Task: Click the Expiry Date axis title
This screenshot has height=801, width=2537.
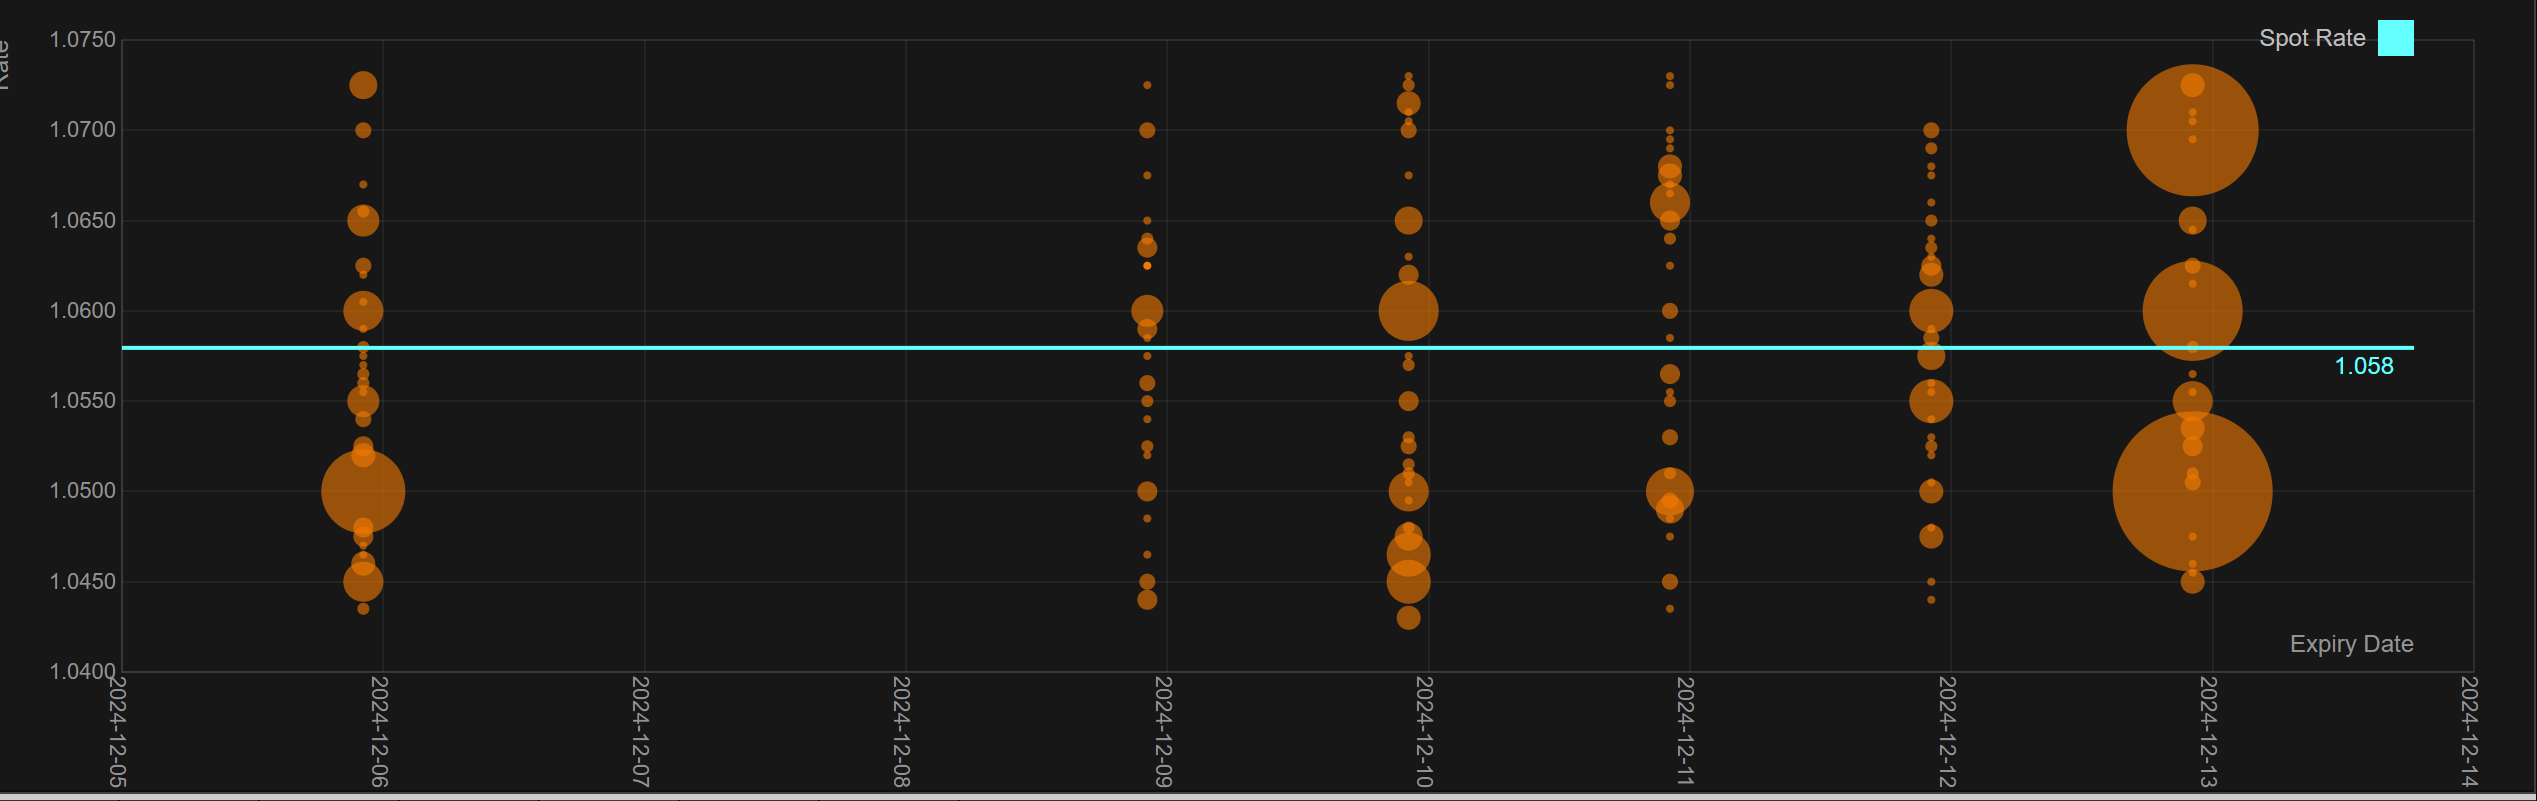Action: 2351,644
